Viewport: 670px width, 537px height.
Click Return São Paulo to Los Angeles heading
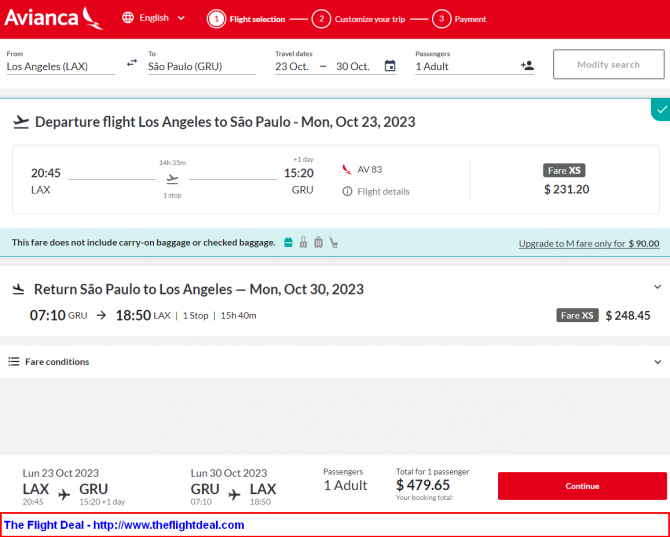pos(199,289)
